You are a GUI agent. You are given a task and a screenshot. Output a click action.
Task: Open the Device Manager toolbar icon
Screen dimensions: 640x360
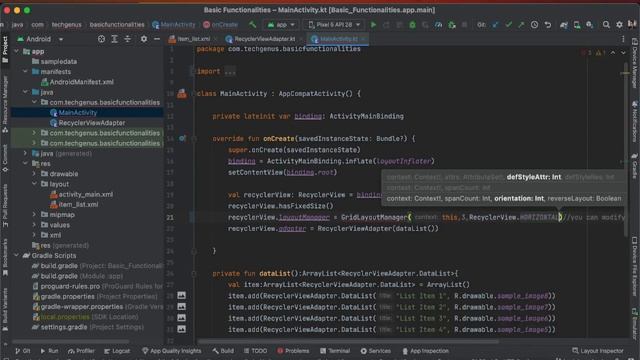577,25
